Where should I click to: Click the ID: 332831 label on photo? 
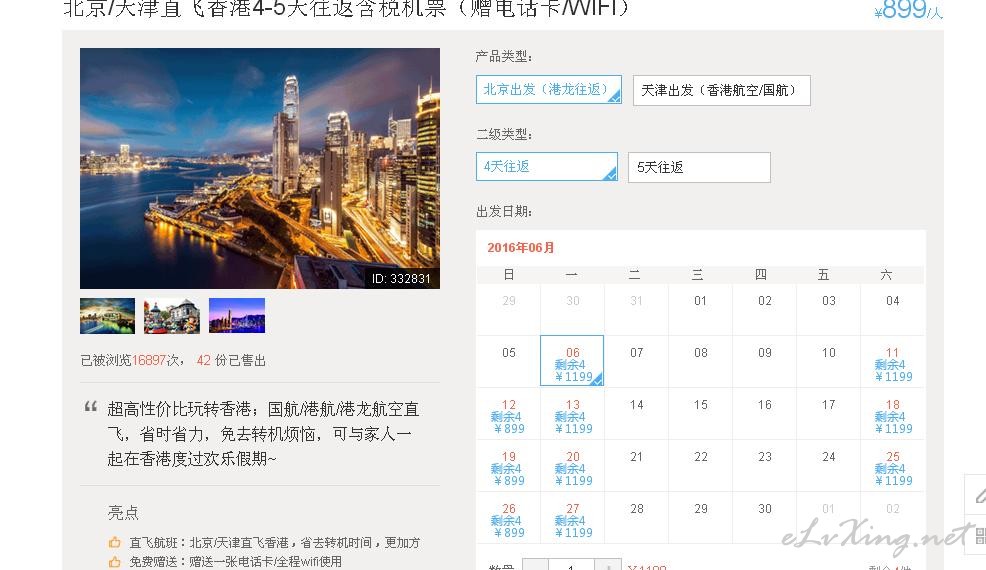(401, 279)
